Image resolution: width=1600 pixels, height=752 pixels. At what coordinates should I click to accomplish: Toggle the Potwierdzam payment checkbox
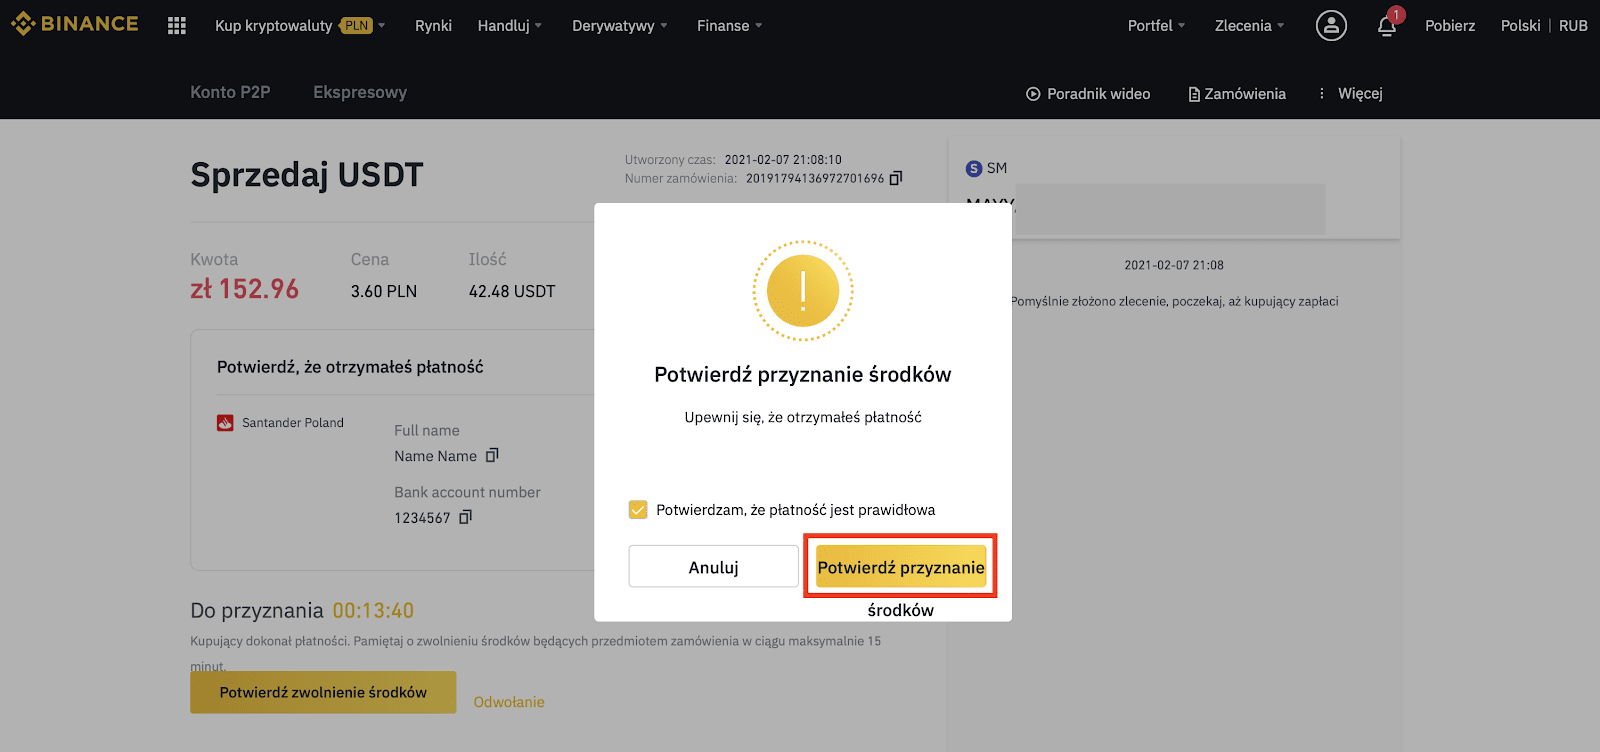tap(638, 510)
